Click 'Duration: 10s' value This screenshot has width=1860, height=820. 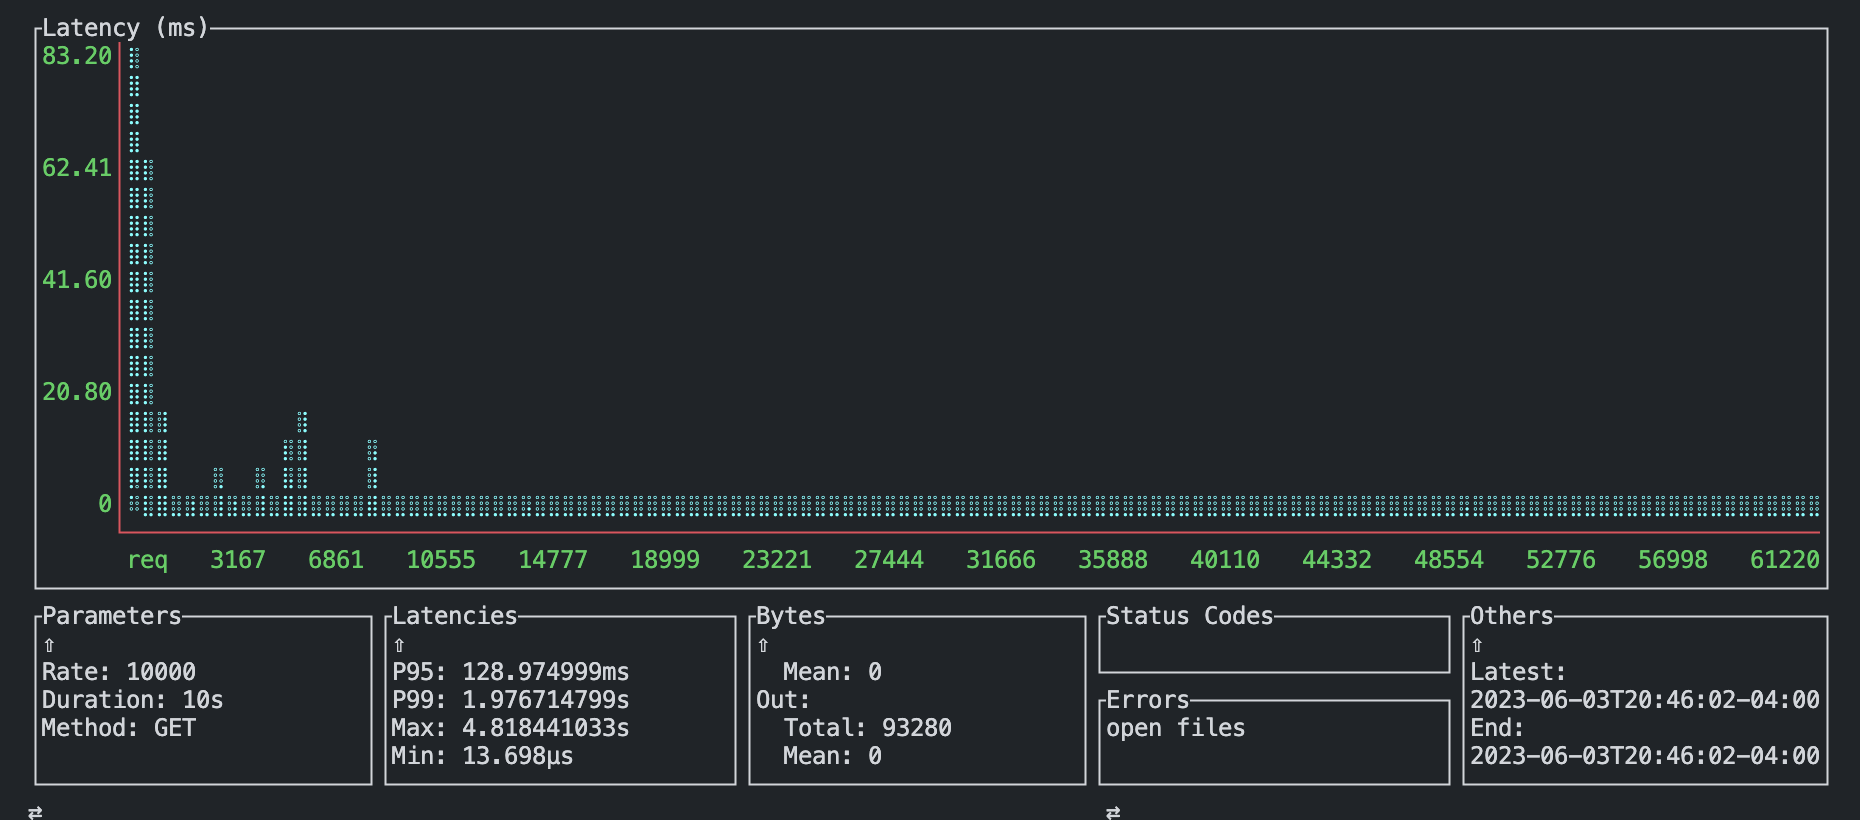[x=133, y=700]
